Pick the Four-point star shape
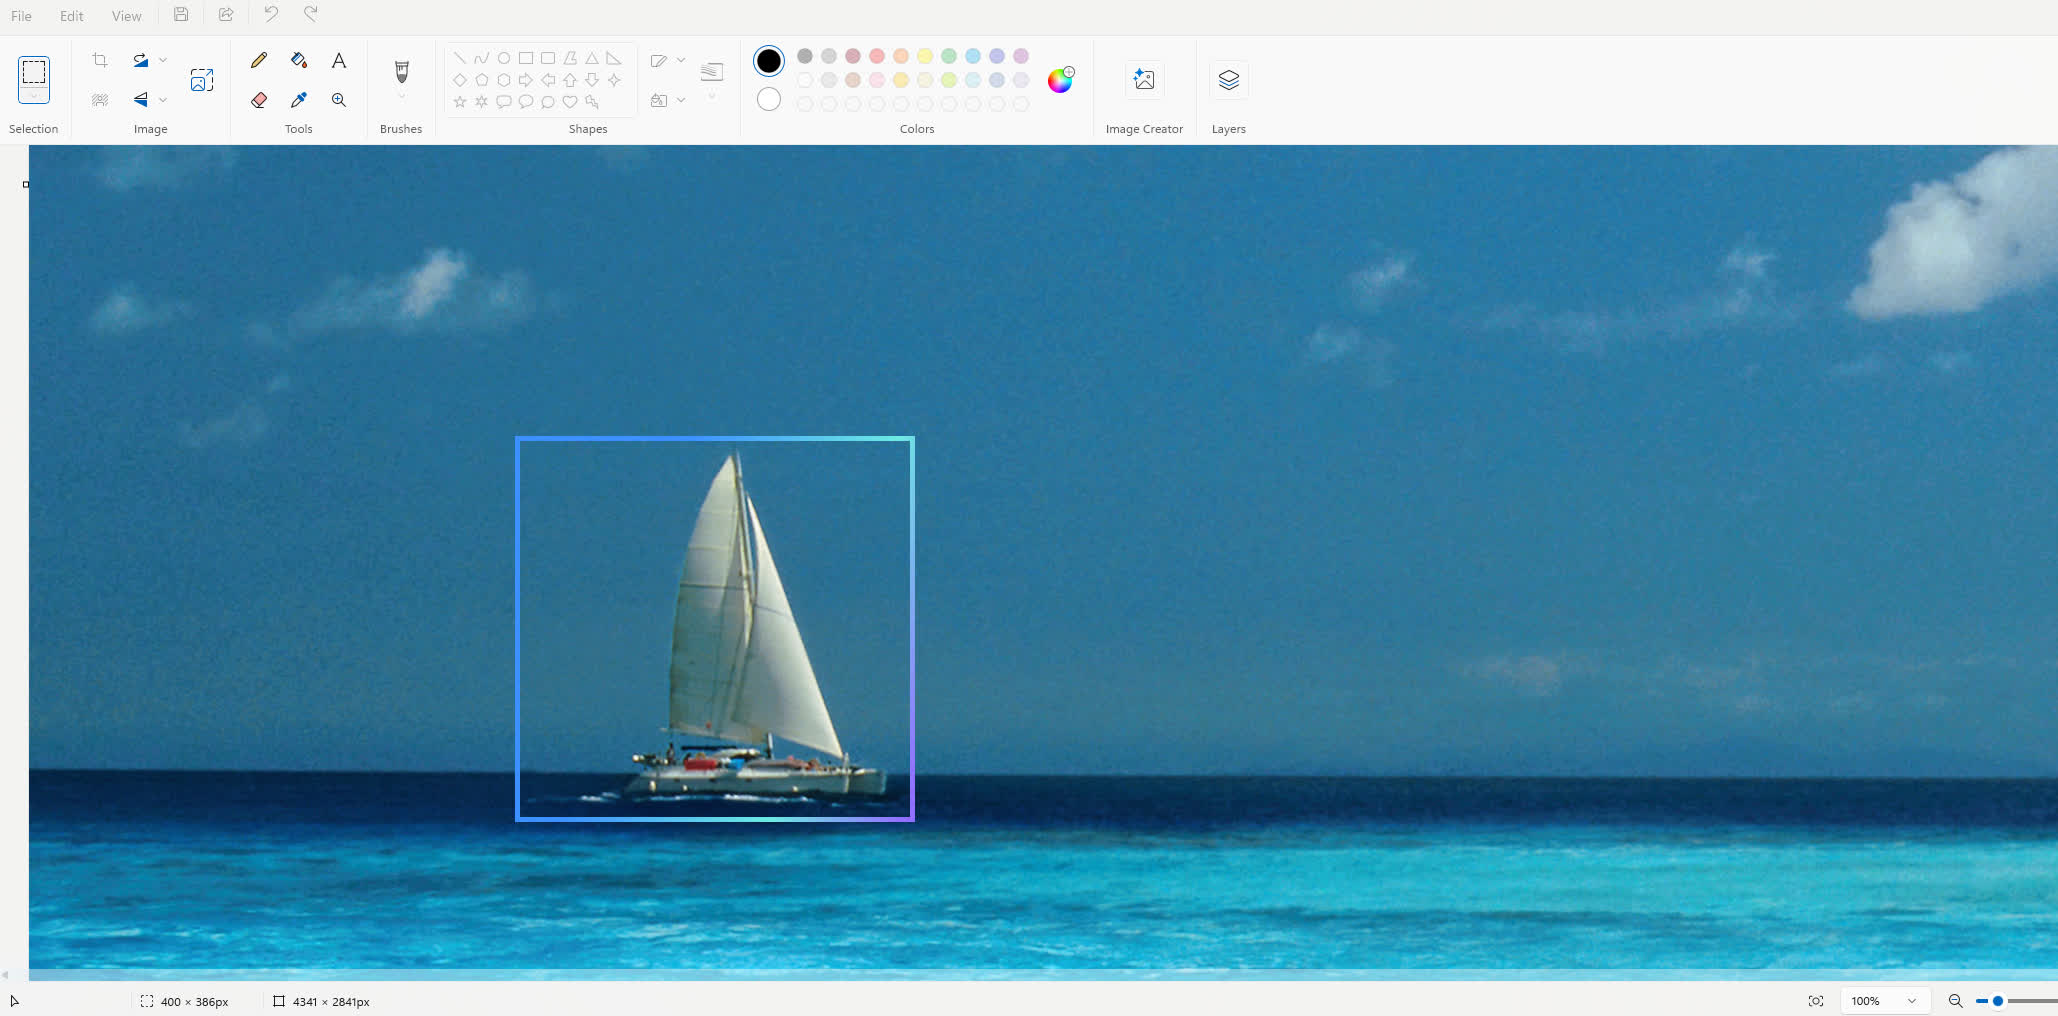The image size is (2058, 1016). coord(614,80)
